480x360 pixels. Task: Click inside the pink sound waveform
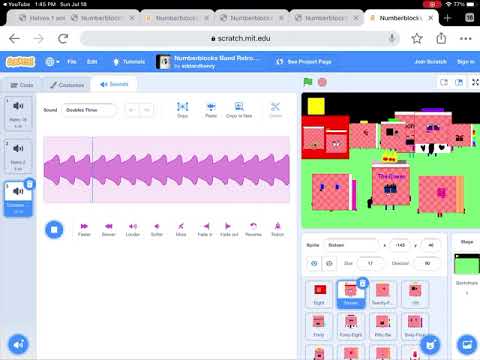point(167,169)
